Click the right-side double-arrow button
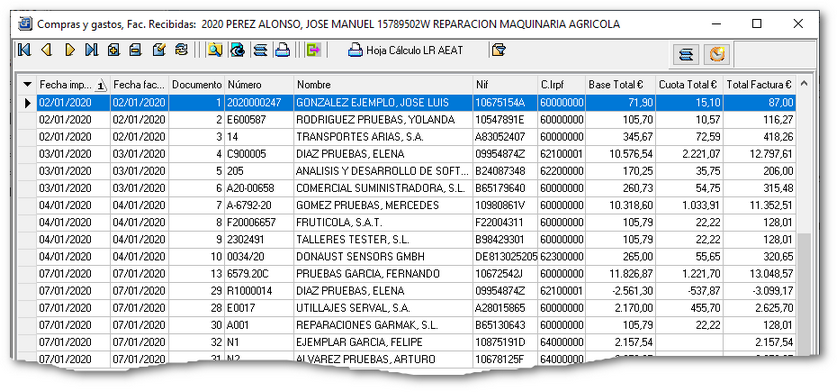 click(x=687, y=54)
